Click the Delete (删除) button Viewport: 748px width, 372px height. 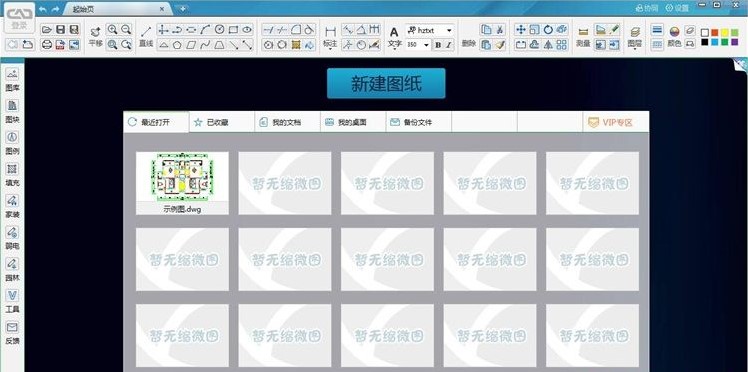468,43
